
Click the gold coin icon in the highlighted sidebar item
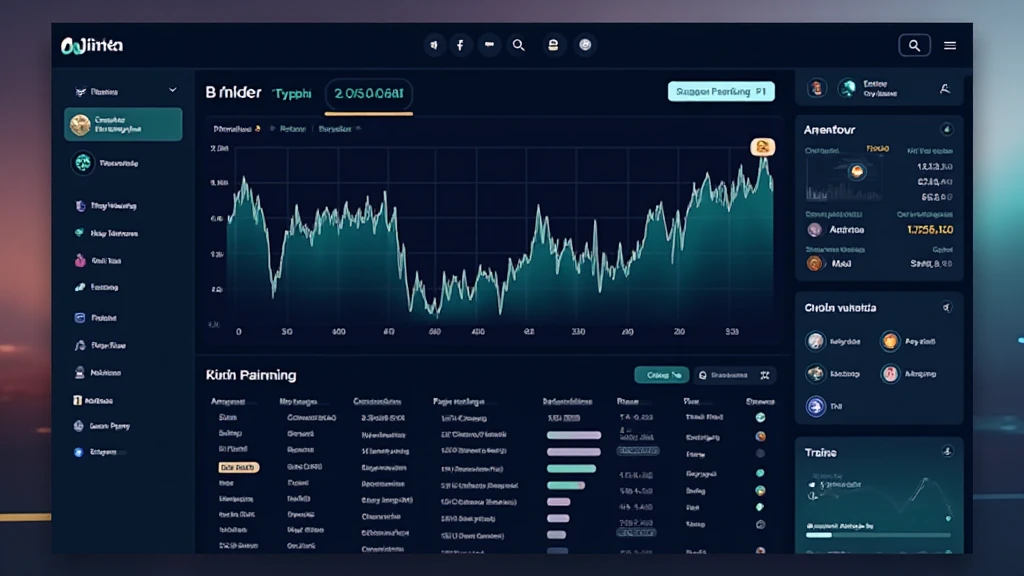pyautogui.click(x=79, y=125)
